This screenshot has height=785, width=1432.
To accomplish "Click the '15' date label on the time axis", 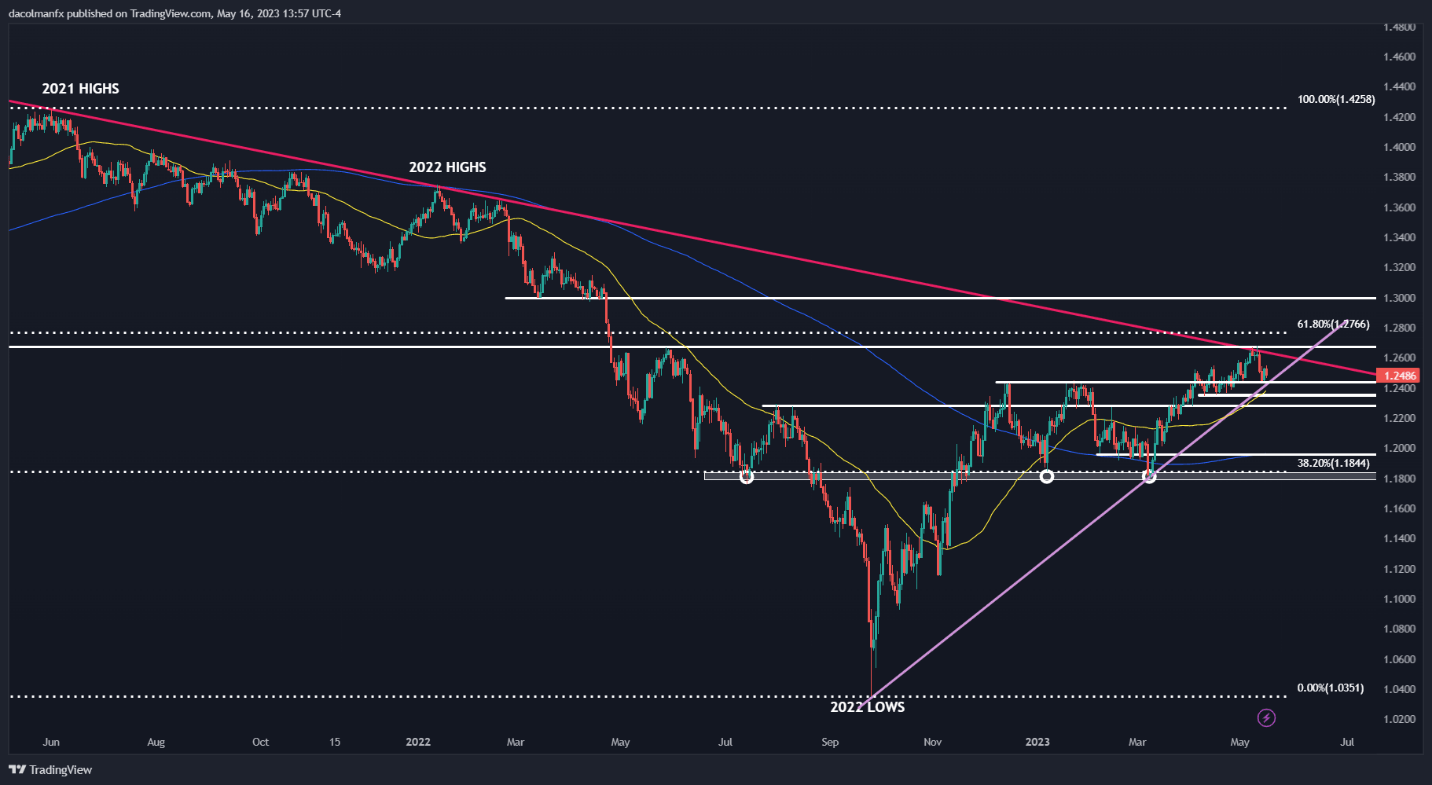I will click(335, 742).
